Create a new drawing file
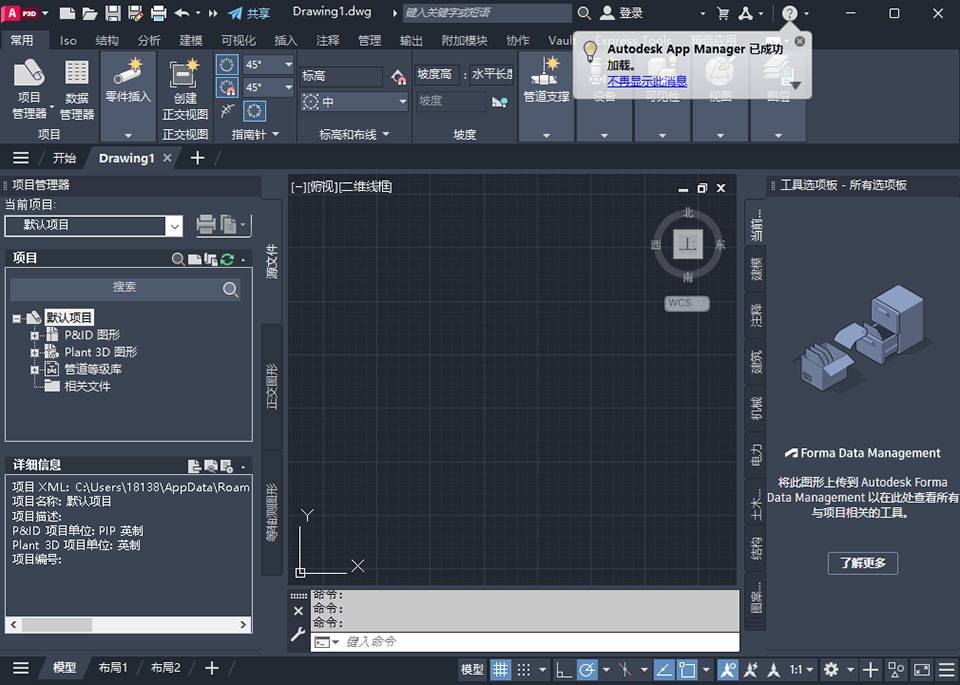960x685 pixels. (x=67, y=13)
